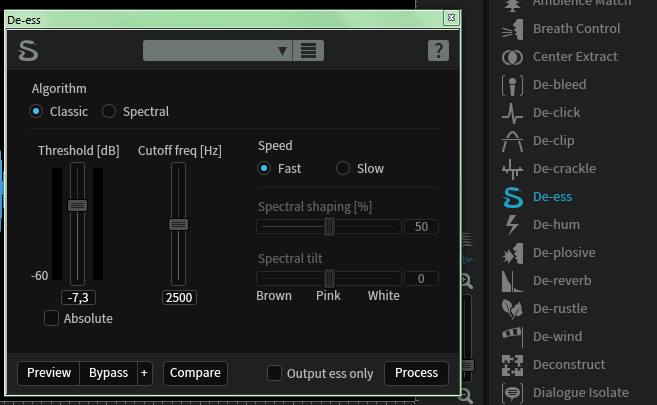Click the Spectral tilt slider handle

329,278
